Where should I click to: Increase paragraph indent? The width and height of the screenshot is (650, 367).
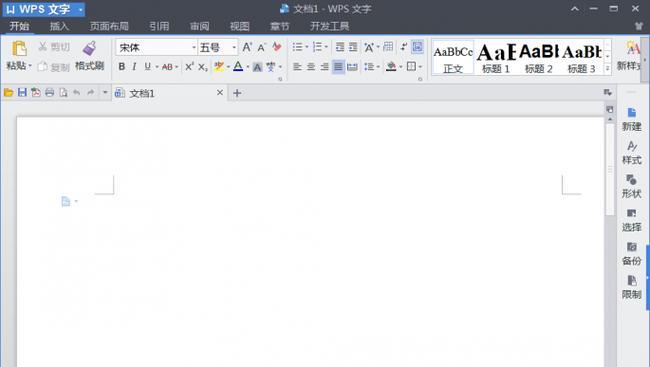[x=353, y=47]
